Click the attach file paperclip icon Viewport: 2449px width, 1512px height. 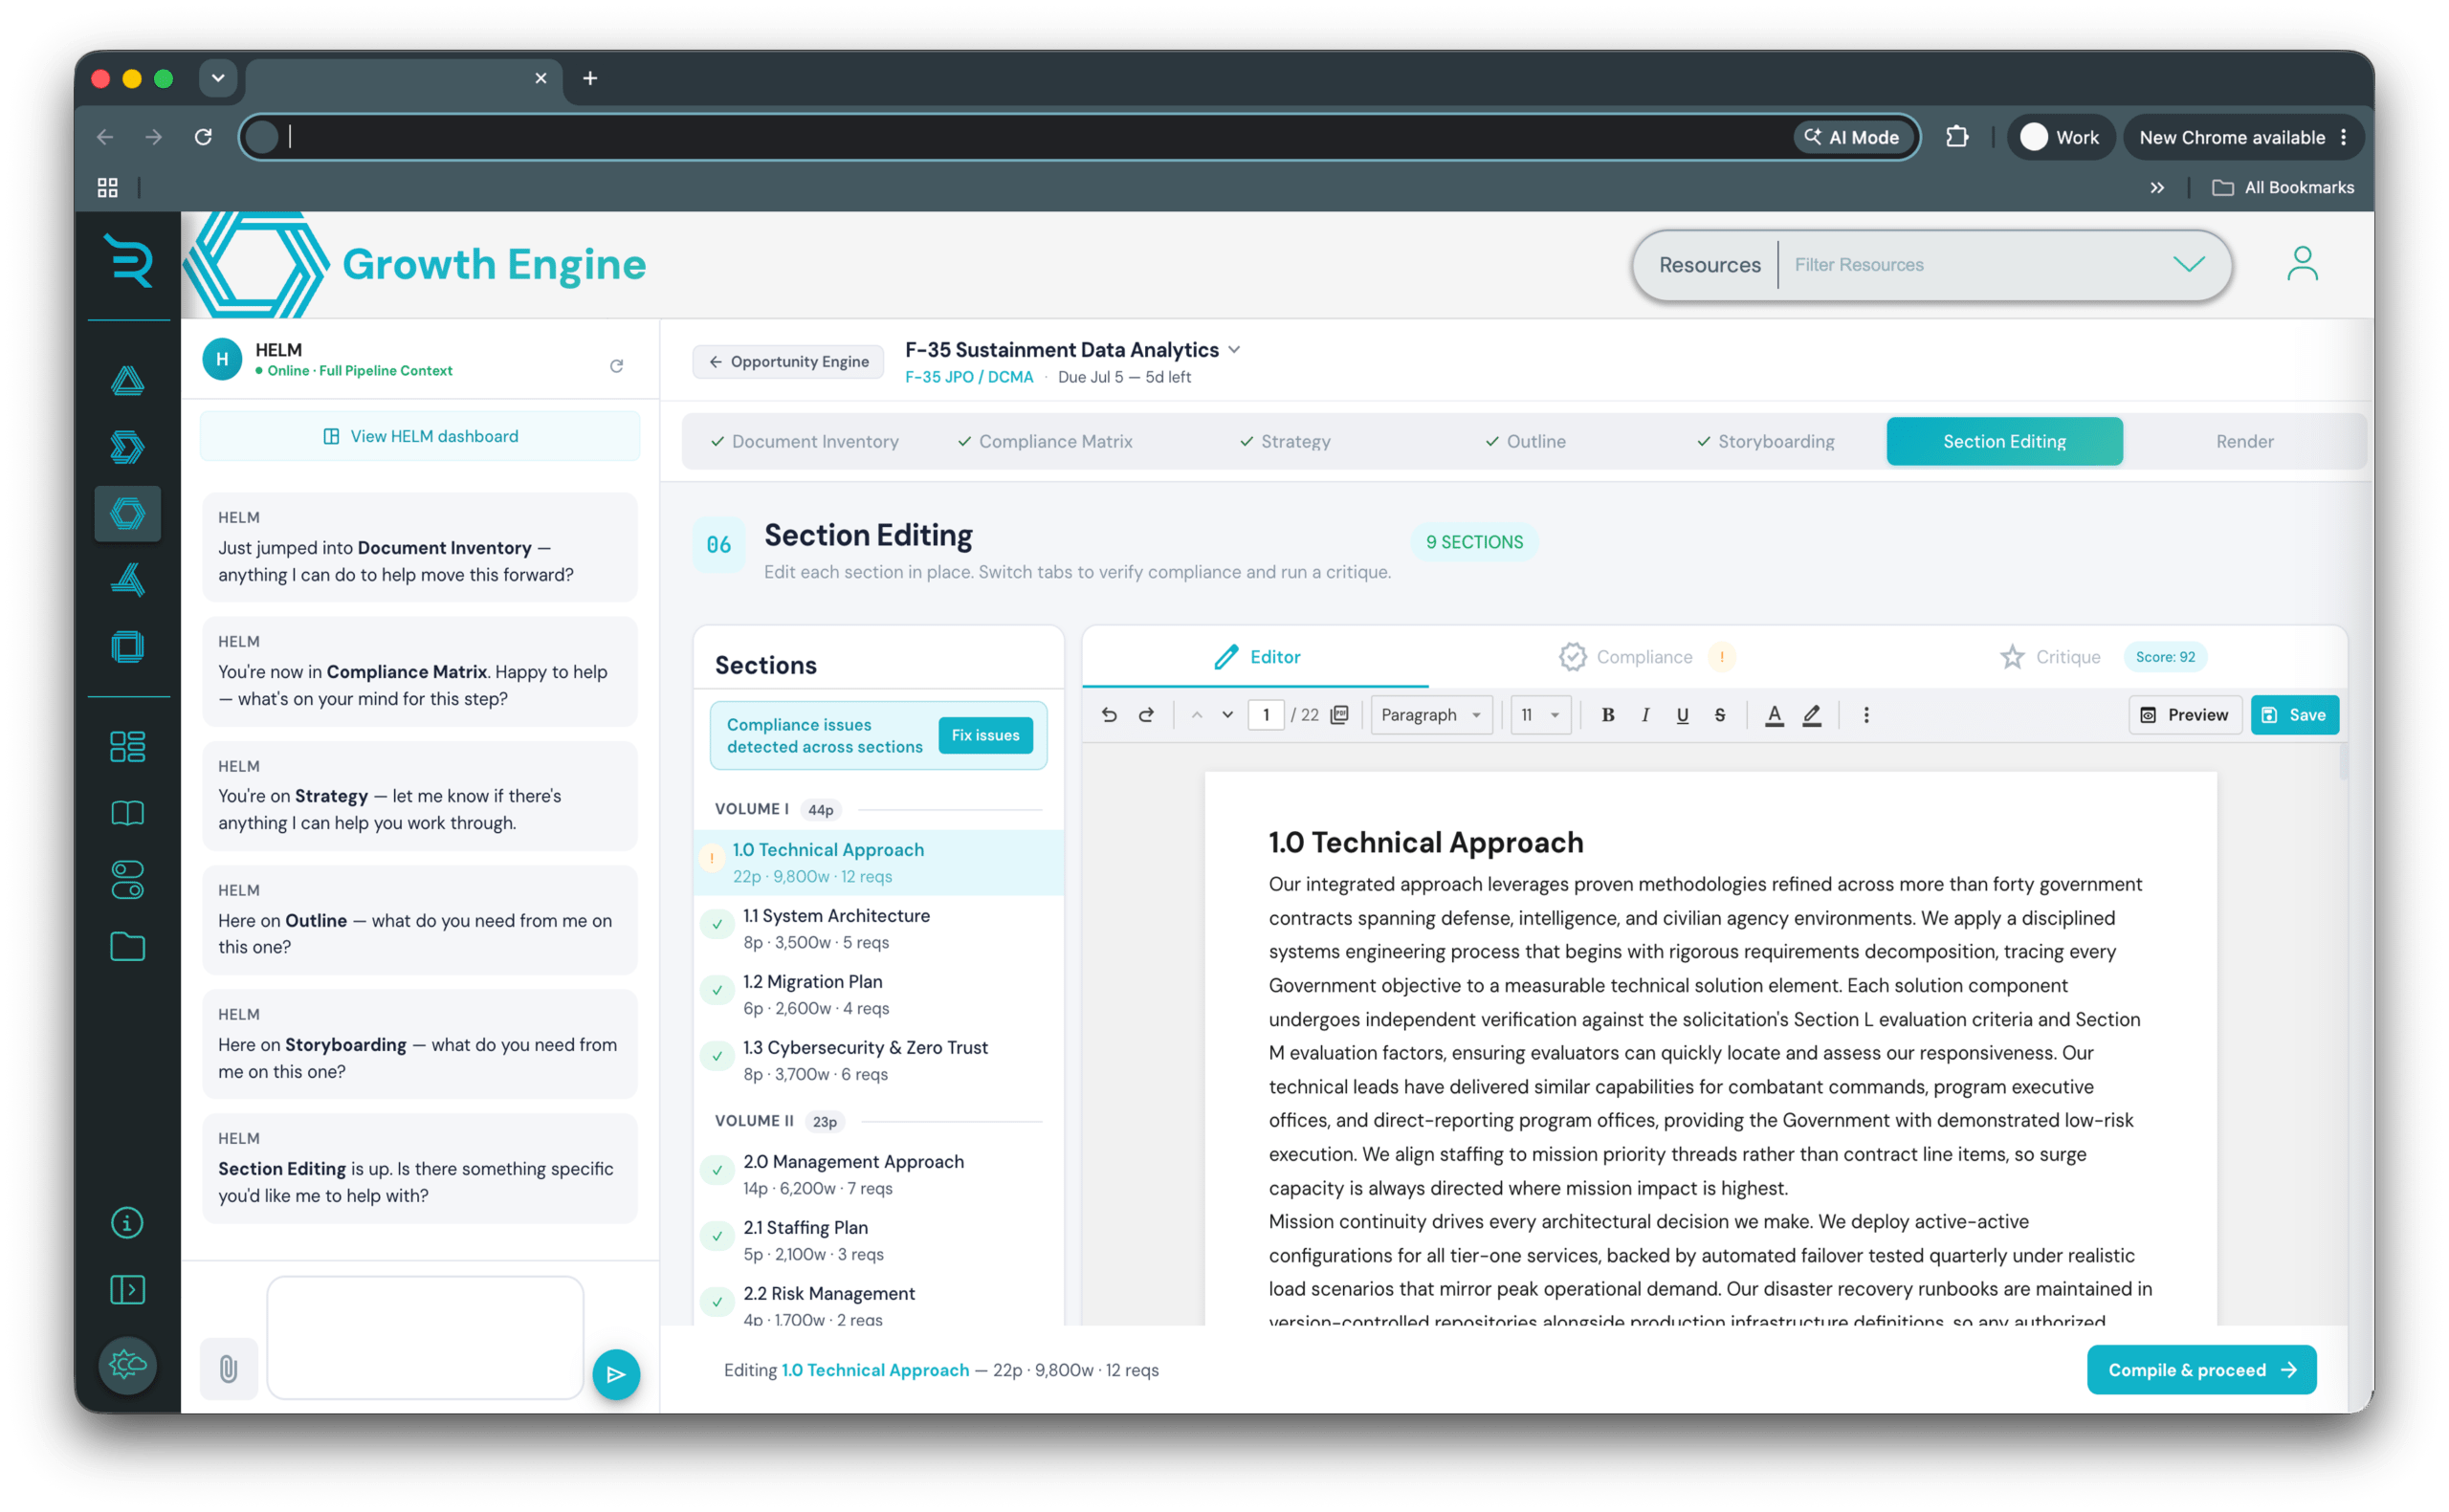(228, 1368)
